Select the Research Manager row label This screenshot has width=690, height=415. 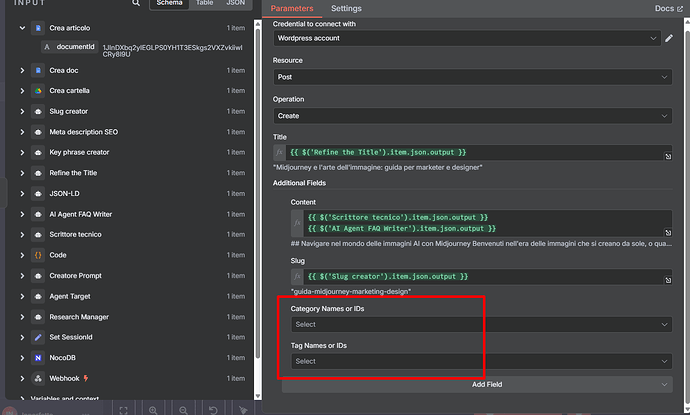tap(79, 317)
